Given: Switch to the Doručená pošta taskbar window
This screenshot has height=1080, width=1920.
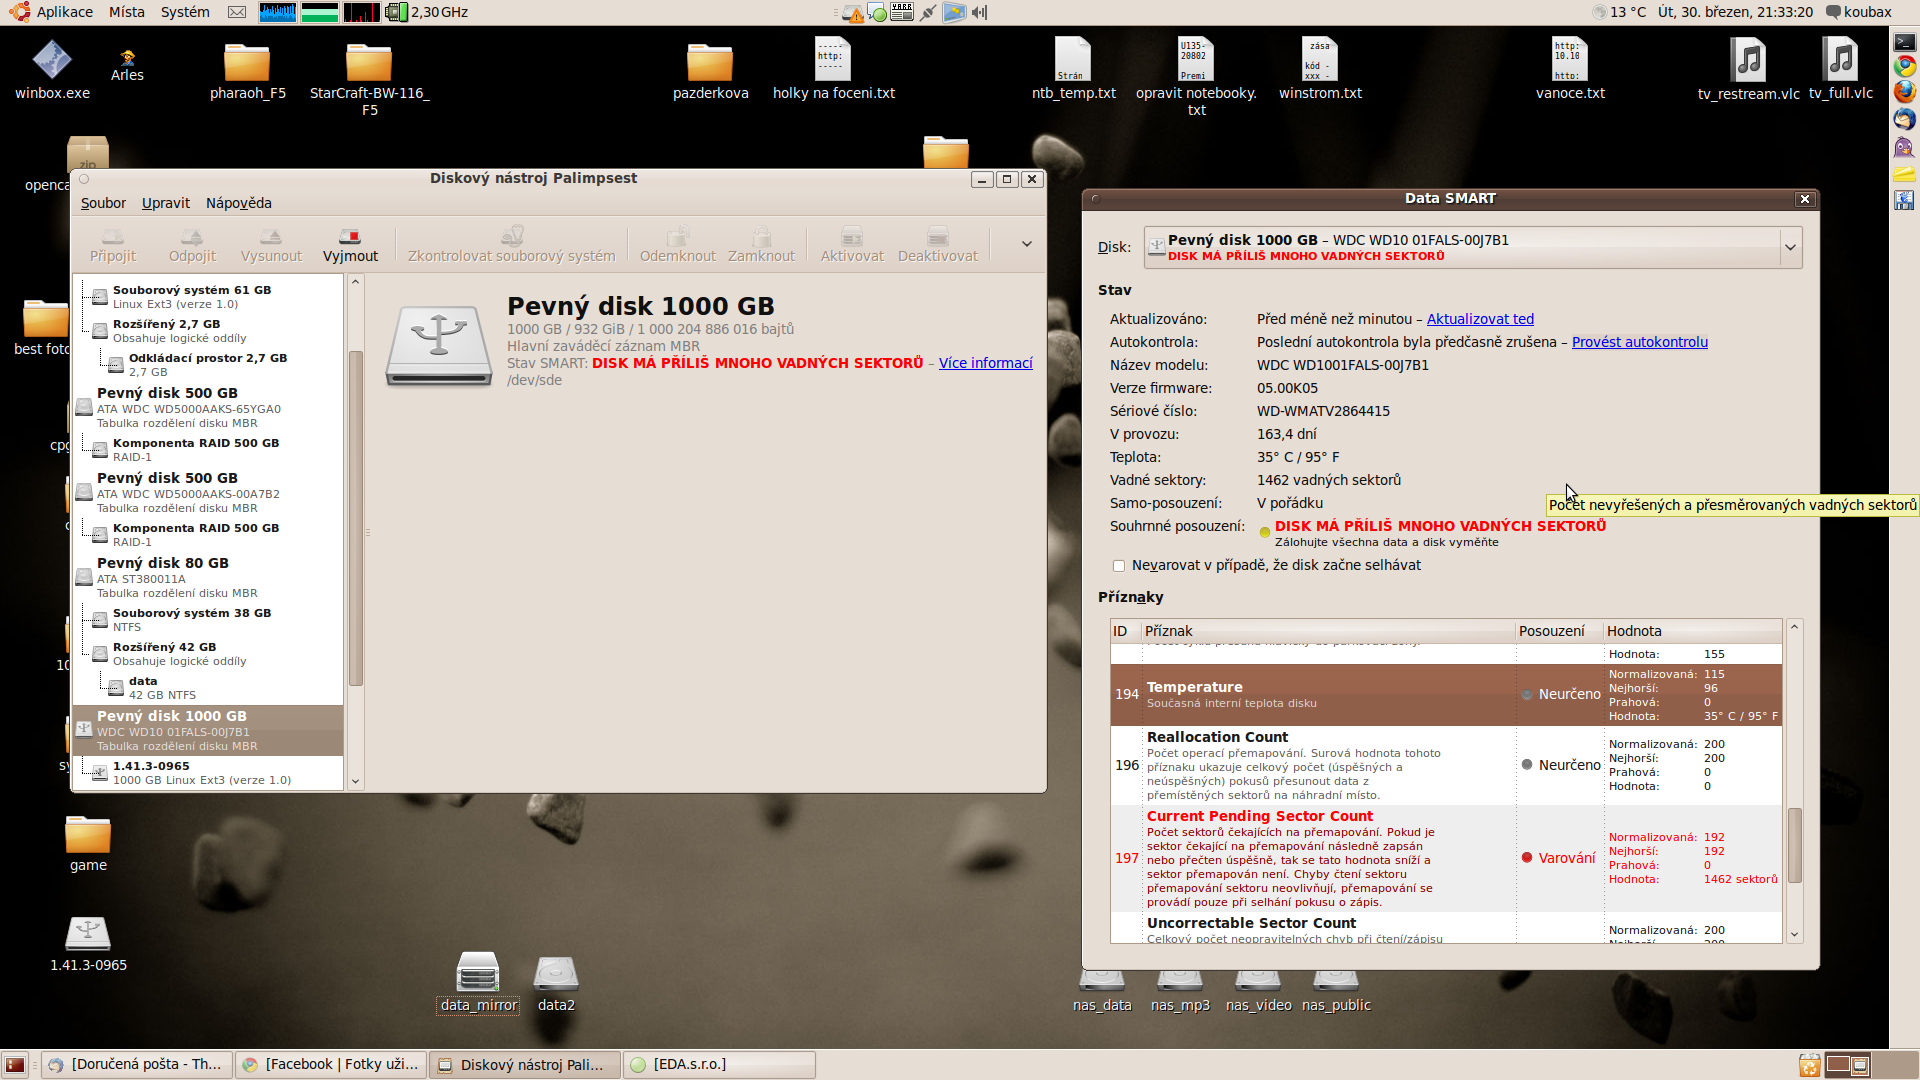Looking at the screenshot, I should coord(136,1064).
